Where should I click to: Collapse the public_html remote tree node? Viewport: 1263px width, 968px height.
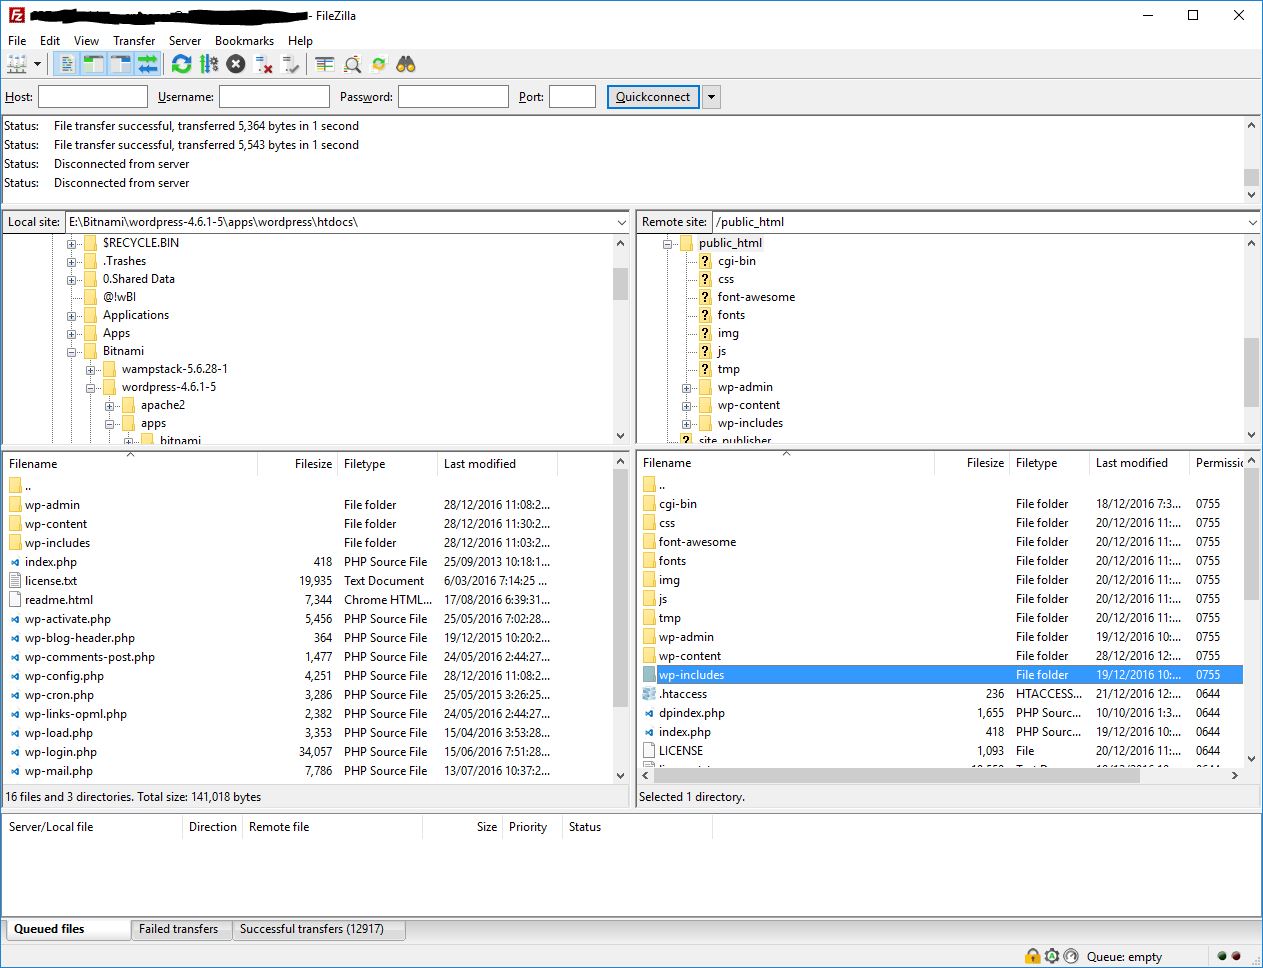point(667,244)
